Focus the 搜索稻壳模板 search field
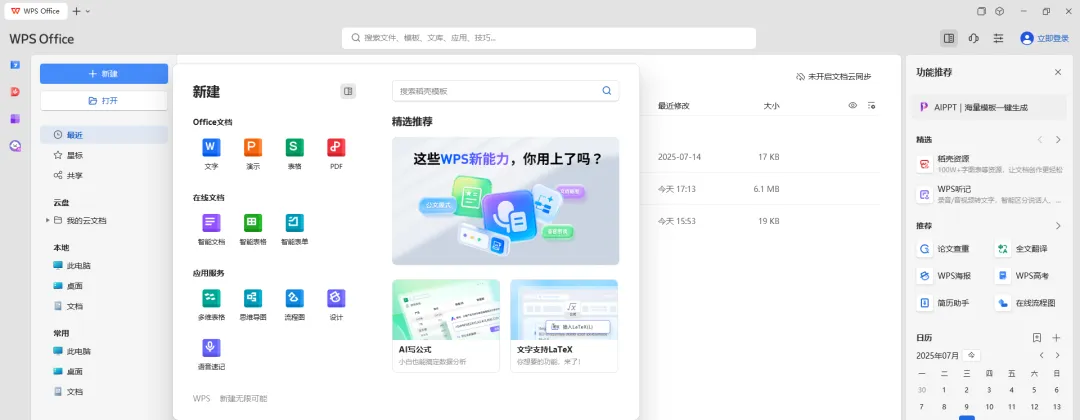The width and height of the screenshot is (1080, 420). tap(506, 91)
